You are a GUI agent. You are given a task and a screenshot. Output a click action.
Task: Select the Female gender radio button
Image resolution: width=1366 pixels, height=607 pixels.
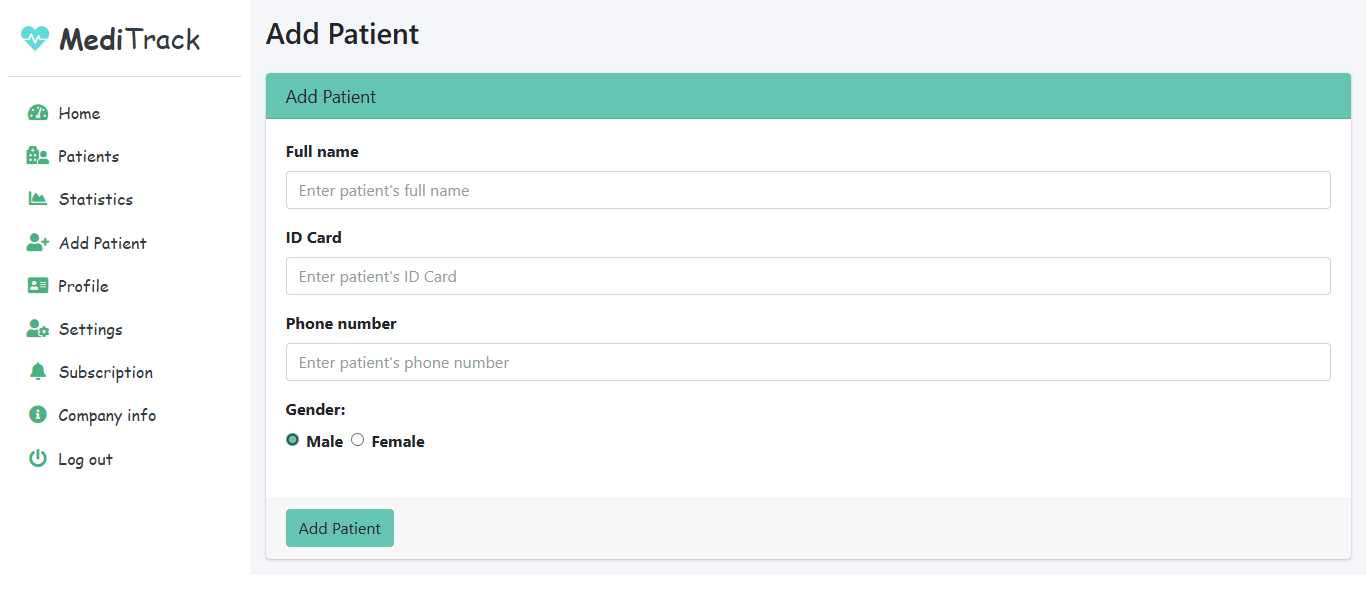point(358,440)
